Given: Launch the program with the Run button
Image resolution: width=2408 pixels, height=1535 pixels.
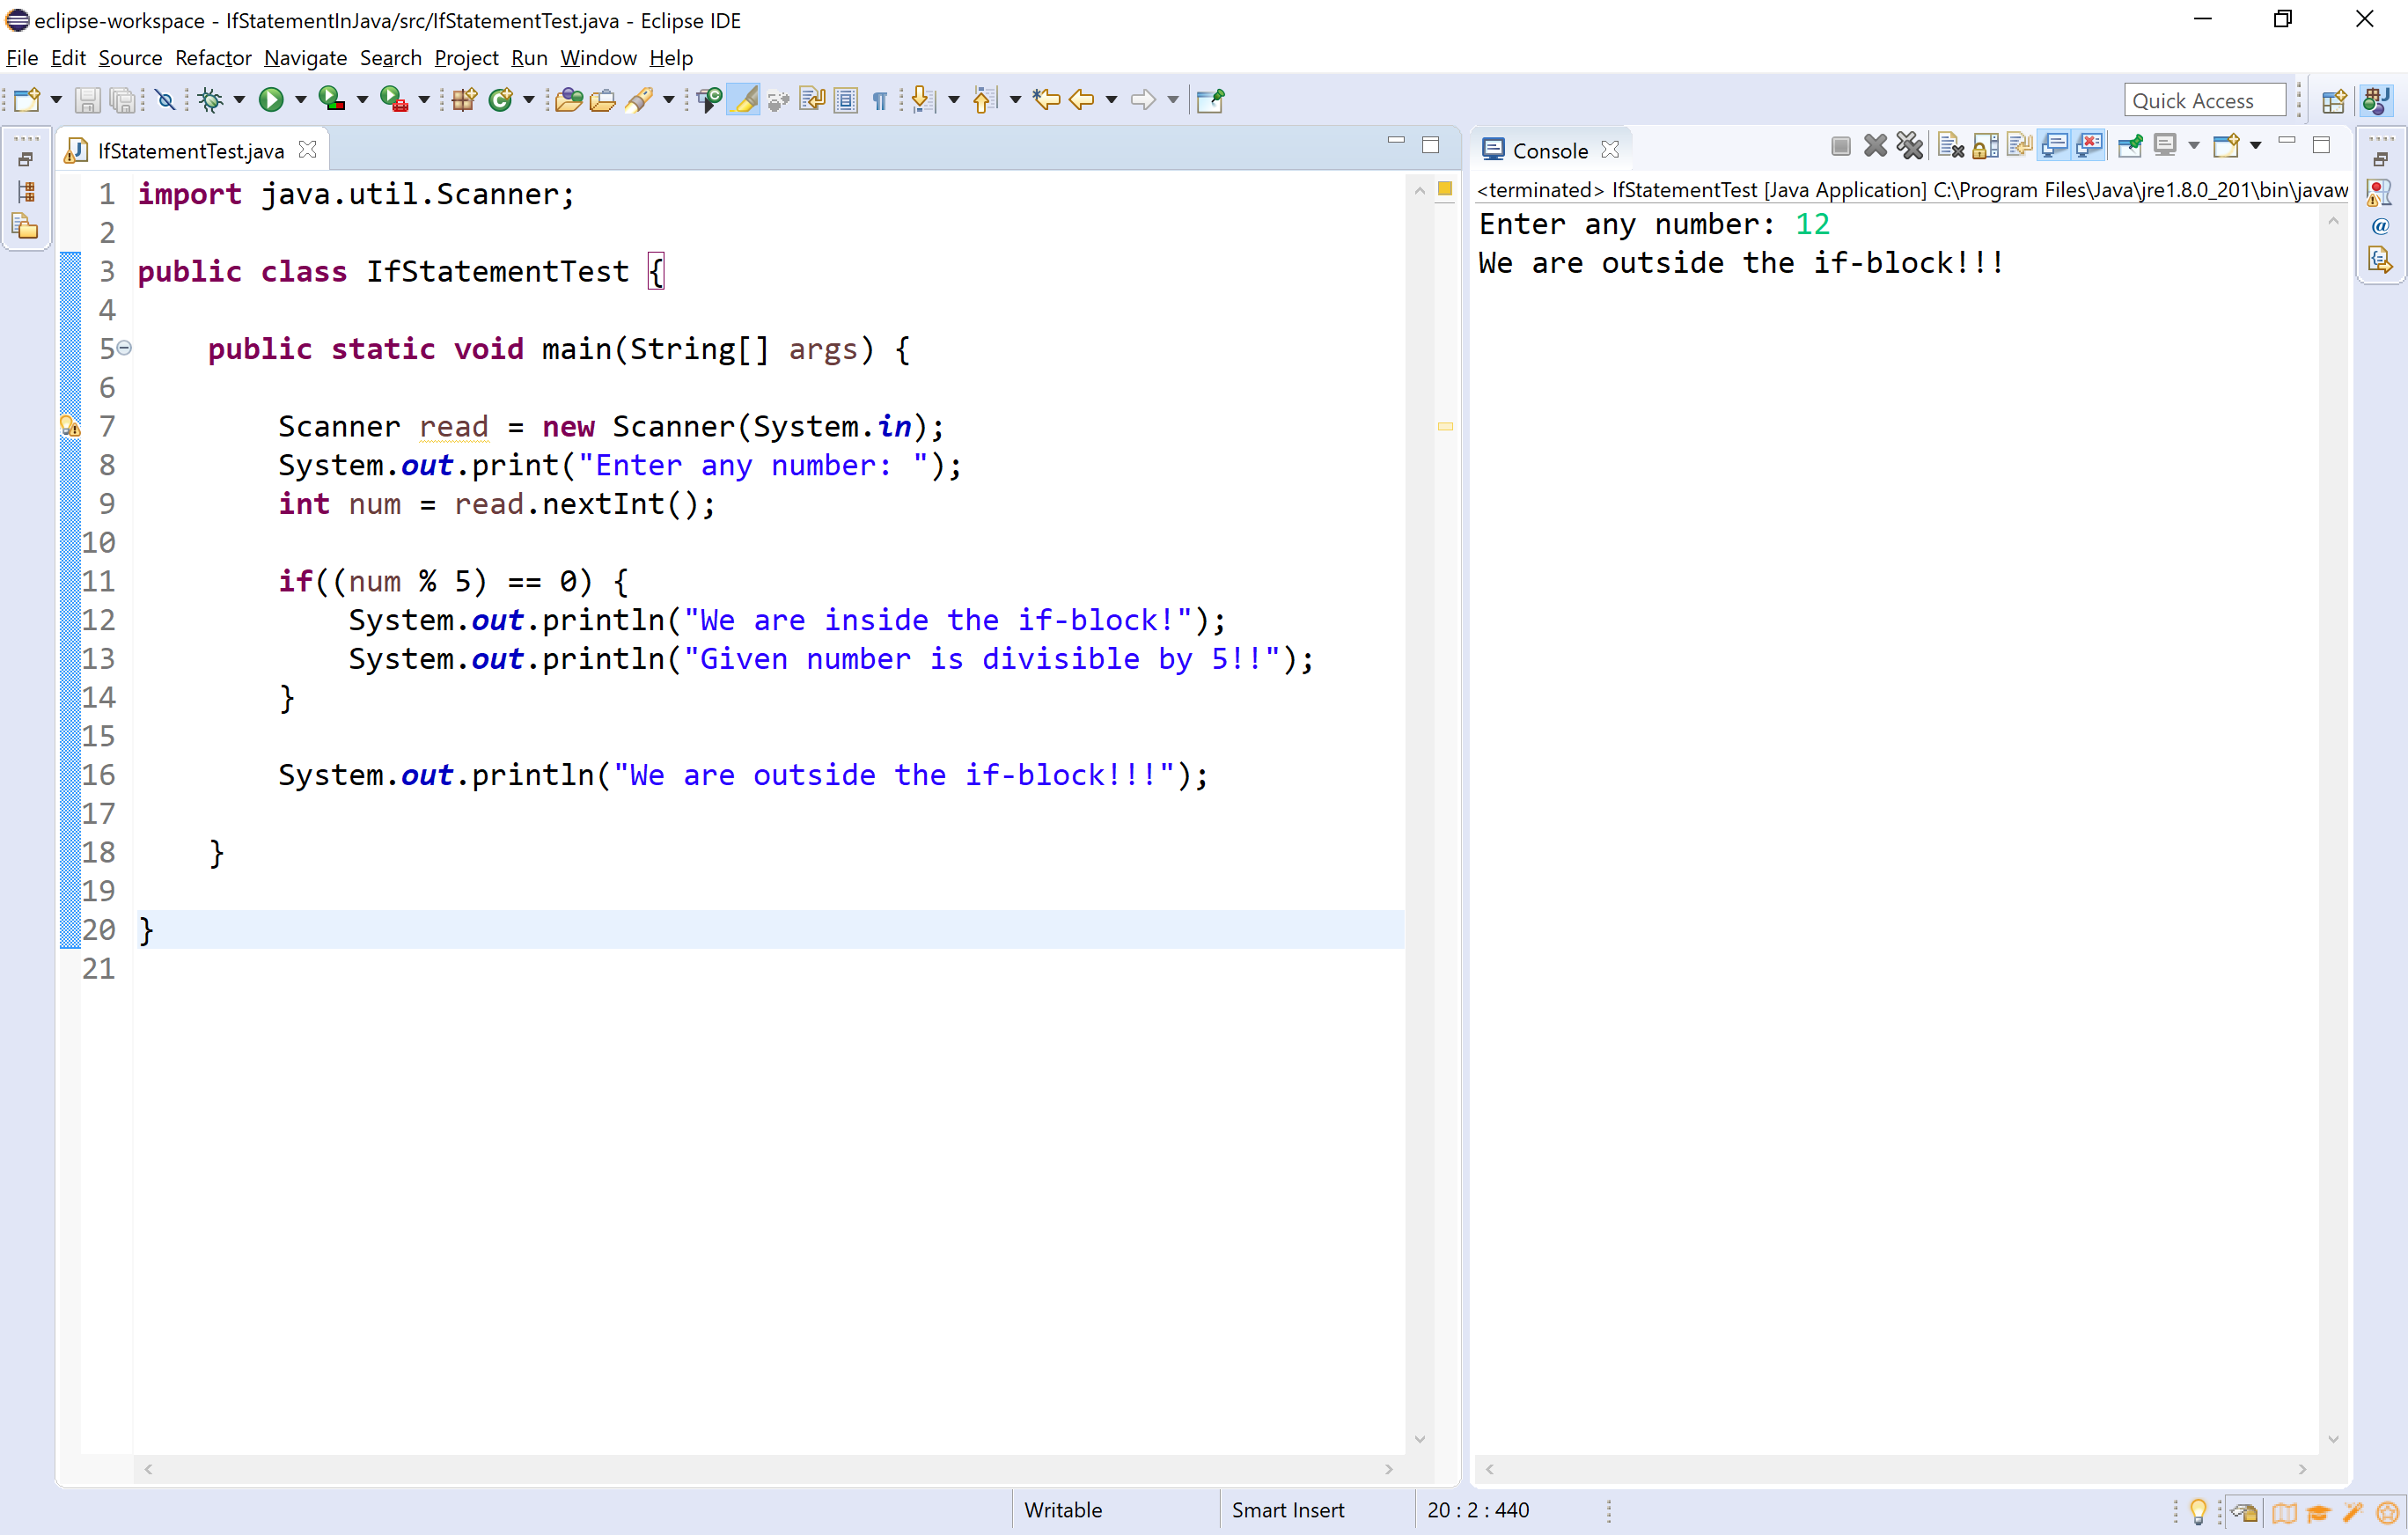Looking at the screenshot, I should (272, 99).
